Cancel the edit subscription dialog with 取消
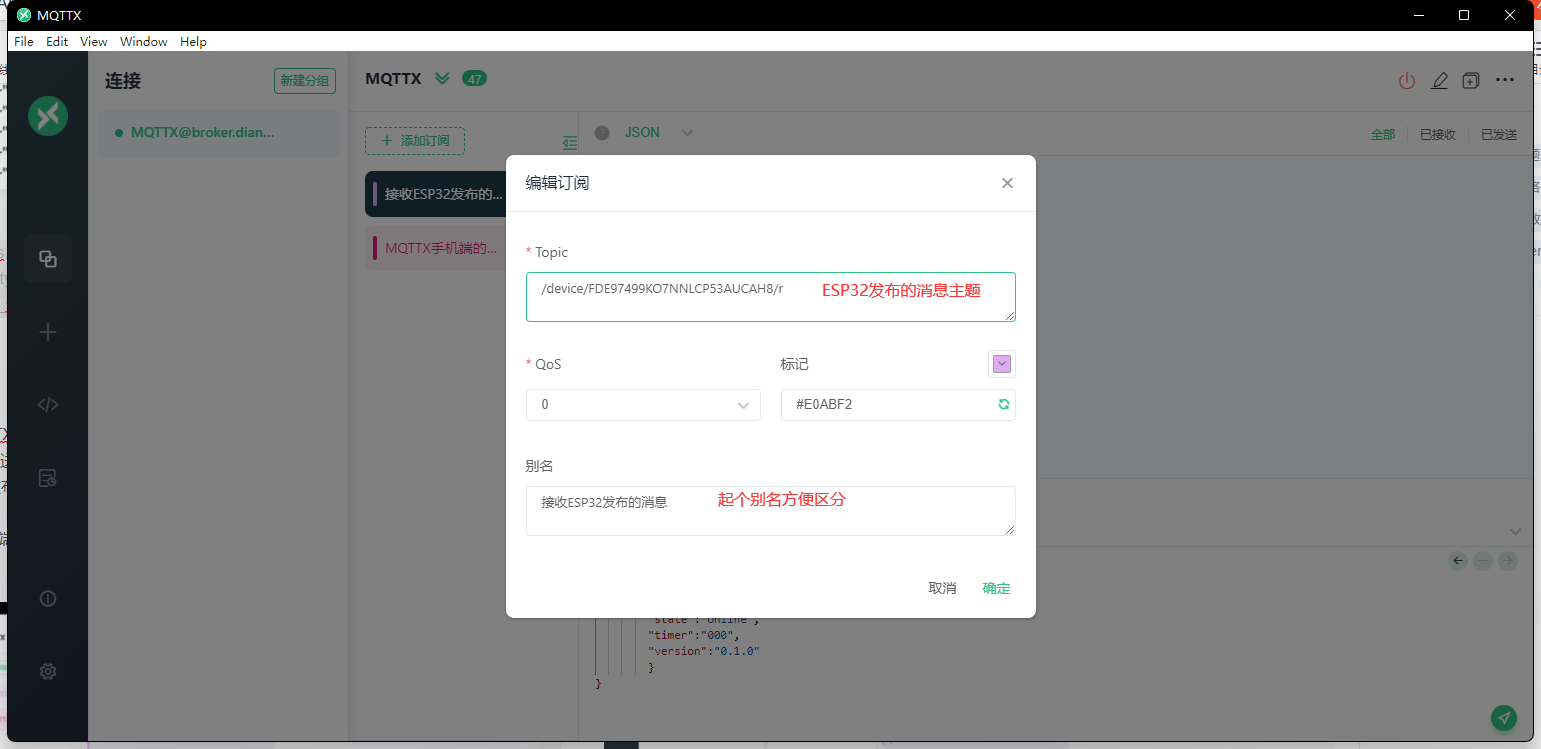Image resolution: width=1541 pixels, height=749 pixels. click(941, 588)
